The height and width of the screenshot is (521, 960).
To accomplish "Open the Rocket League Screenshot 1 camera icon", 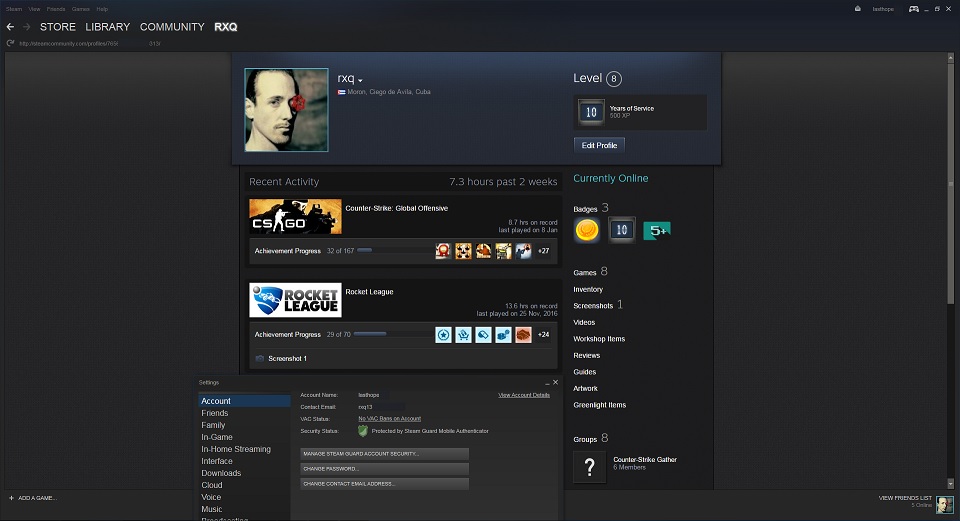I will click(x=260, y=359).
